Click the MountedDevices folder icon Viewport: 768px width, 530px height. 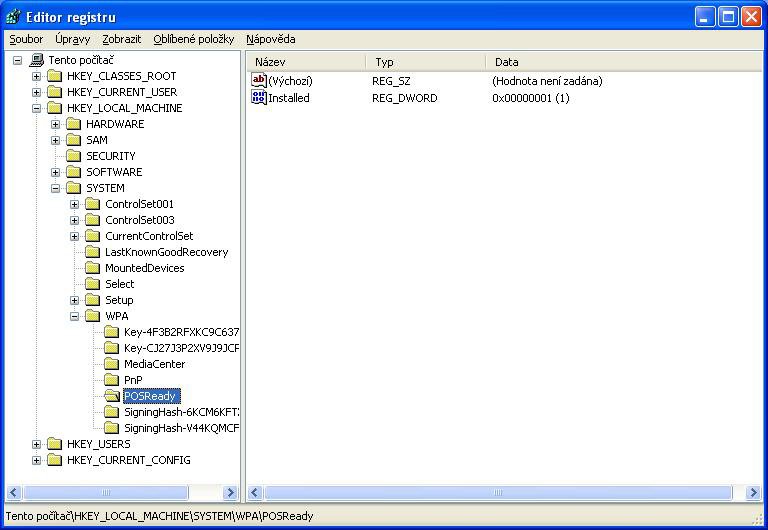pos(93,268)
